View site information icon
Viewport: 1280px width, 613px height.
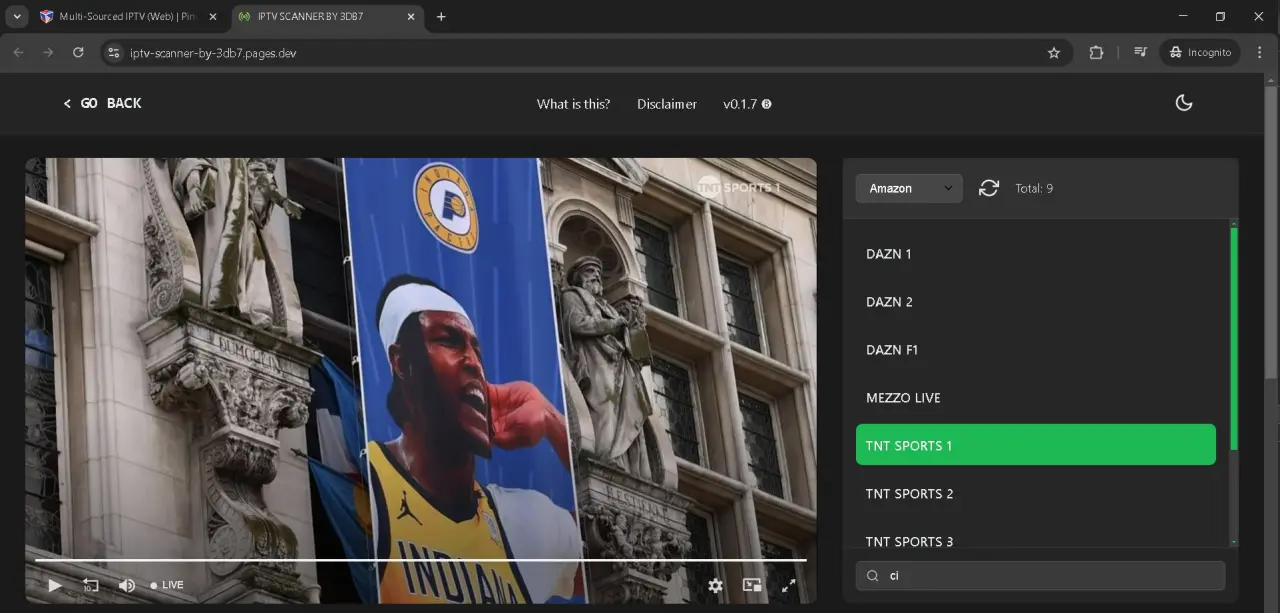[114, 53]
